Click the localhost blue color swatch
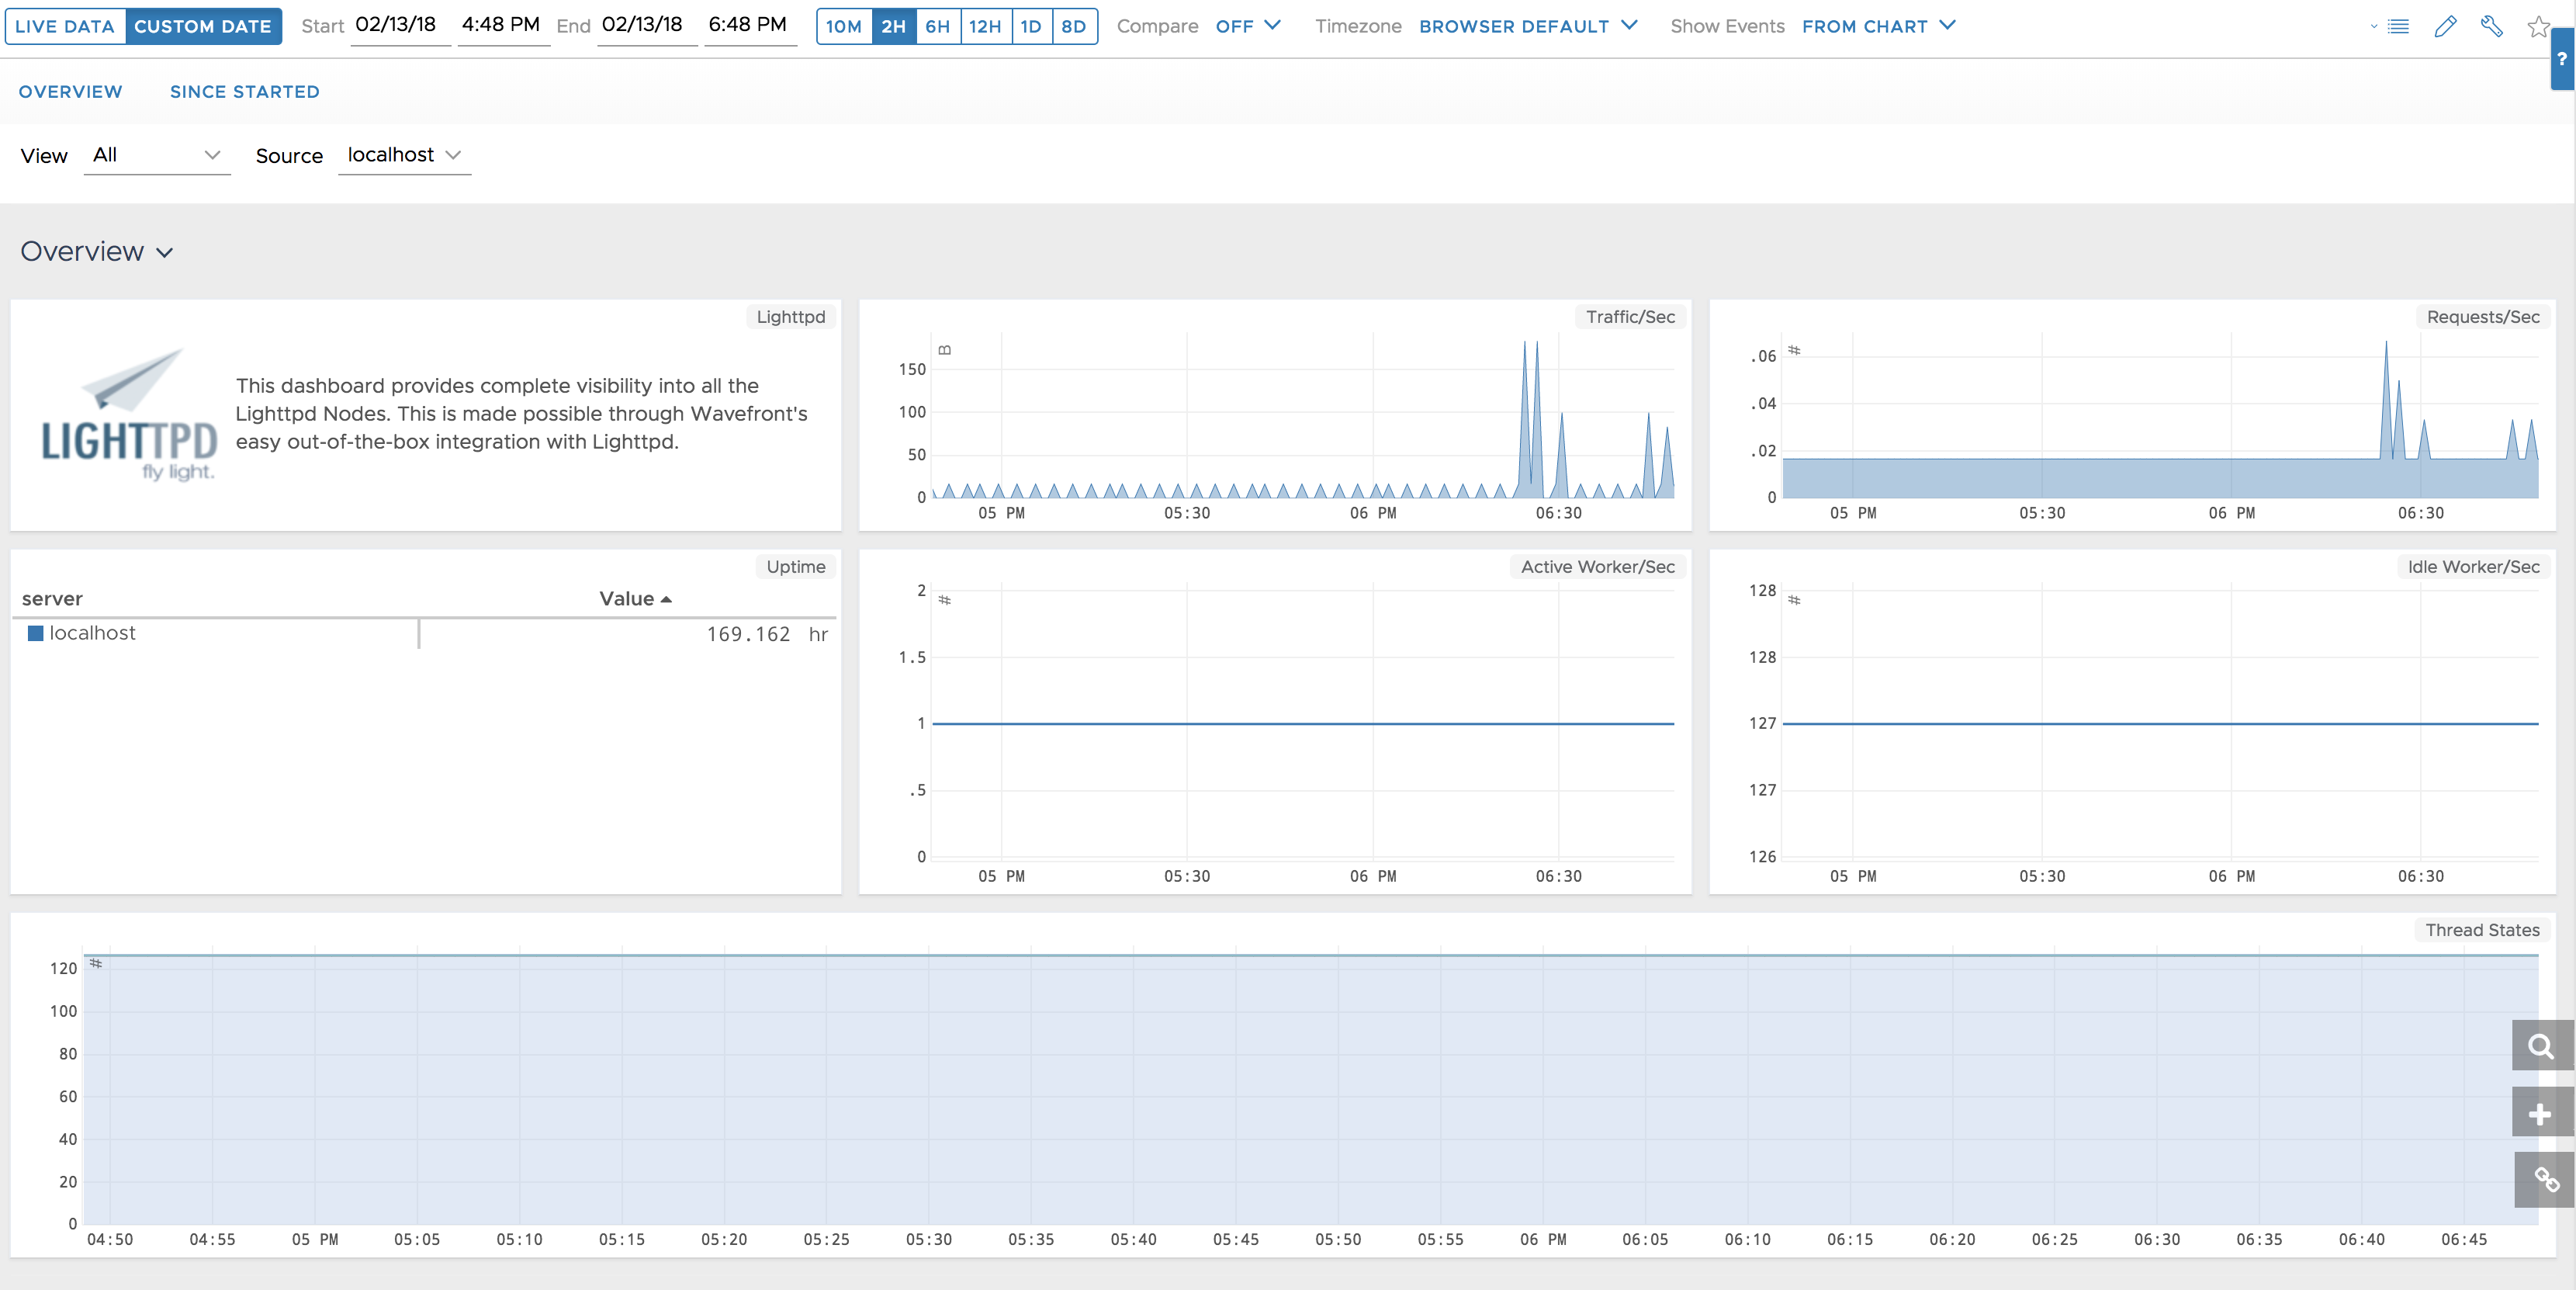The width and height of the screenshot is (2576, 1290). tap(35, 633)
